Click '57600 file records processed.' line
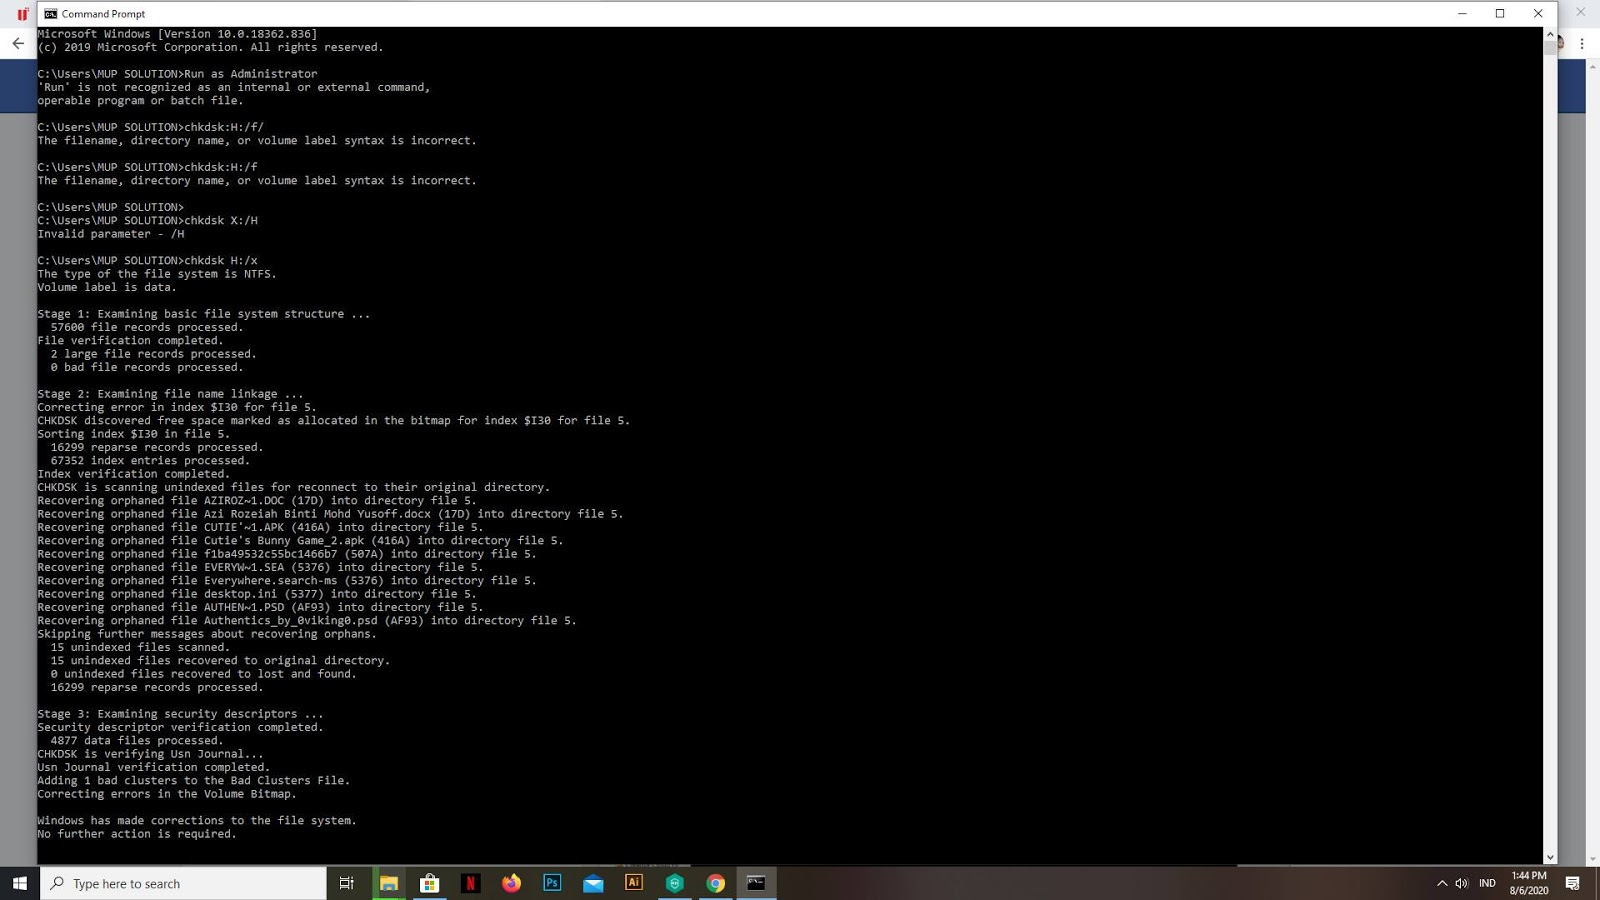Image resolution: width=1600 pixels, height=900 pixels. click(147, 327)
